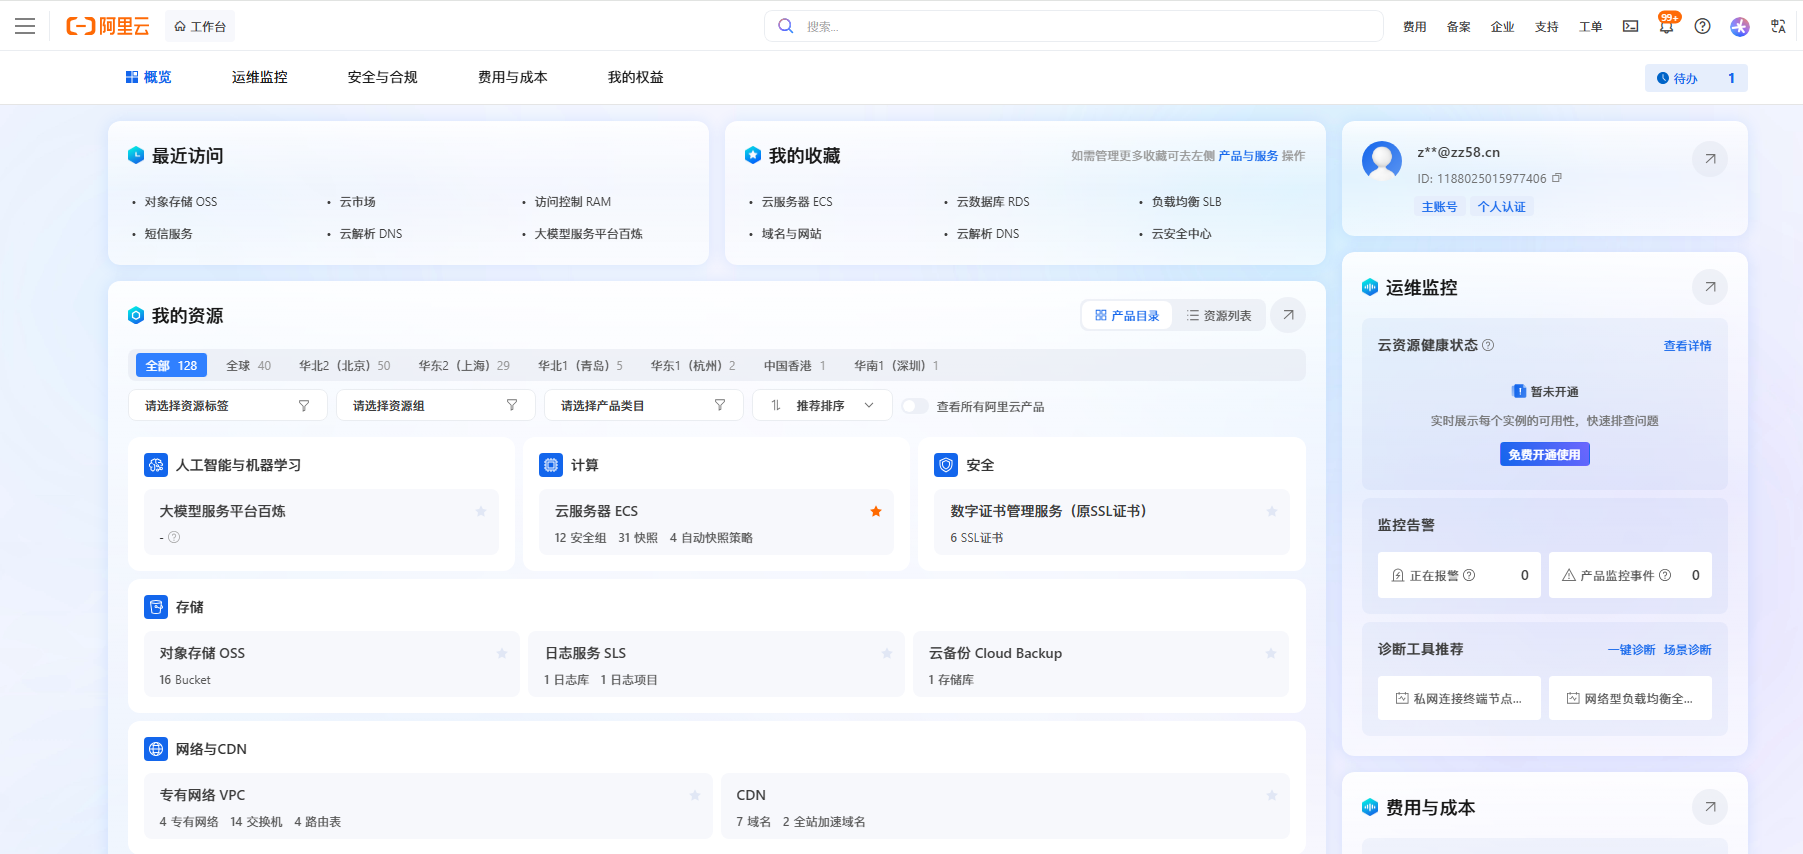Open 请选择资源标签 dropdown
This screenshot has height=854, width=1803.
pyautogui.click(x=228, y=405)
